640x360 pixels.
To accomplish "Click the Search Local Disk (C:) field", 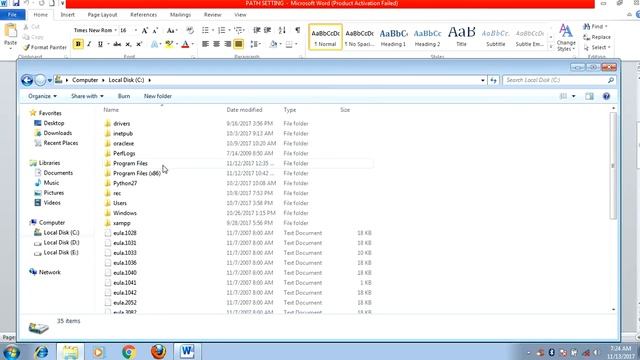I will click(558, 80).
